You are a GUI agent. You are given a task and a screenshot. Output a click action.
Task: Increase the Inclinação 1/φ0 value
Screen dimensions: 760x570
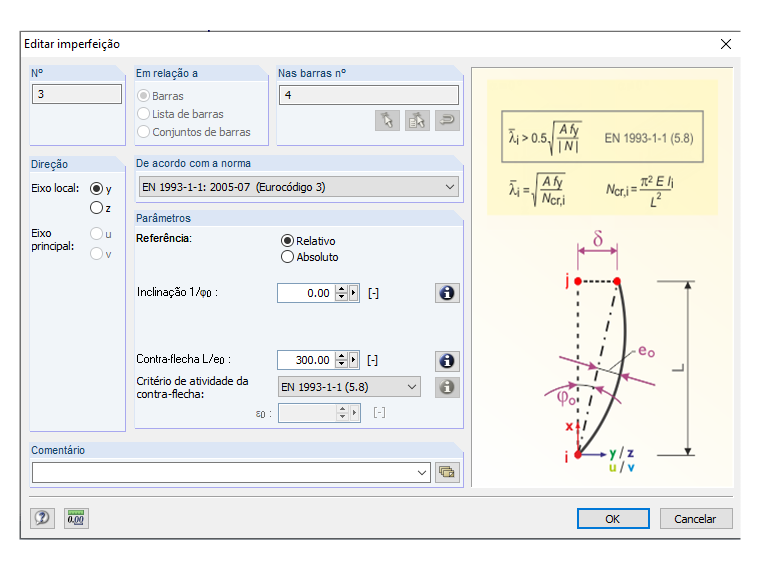click(x=342, y=289)
